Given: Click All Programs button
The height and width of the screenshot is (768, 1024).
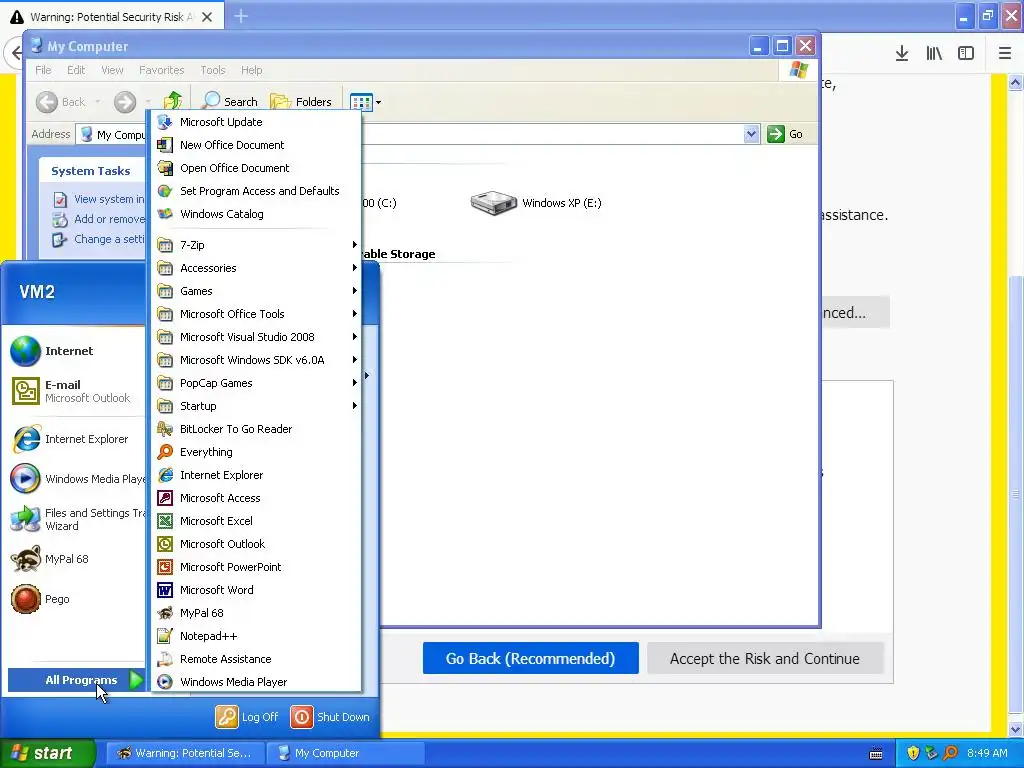Looking at the screenshot, I should point(76,680).
